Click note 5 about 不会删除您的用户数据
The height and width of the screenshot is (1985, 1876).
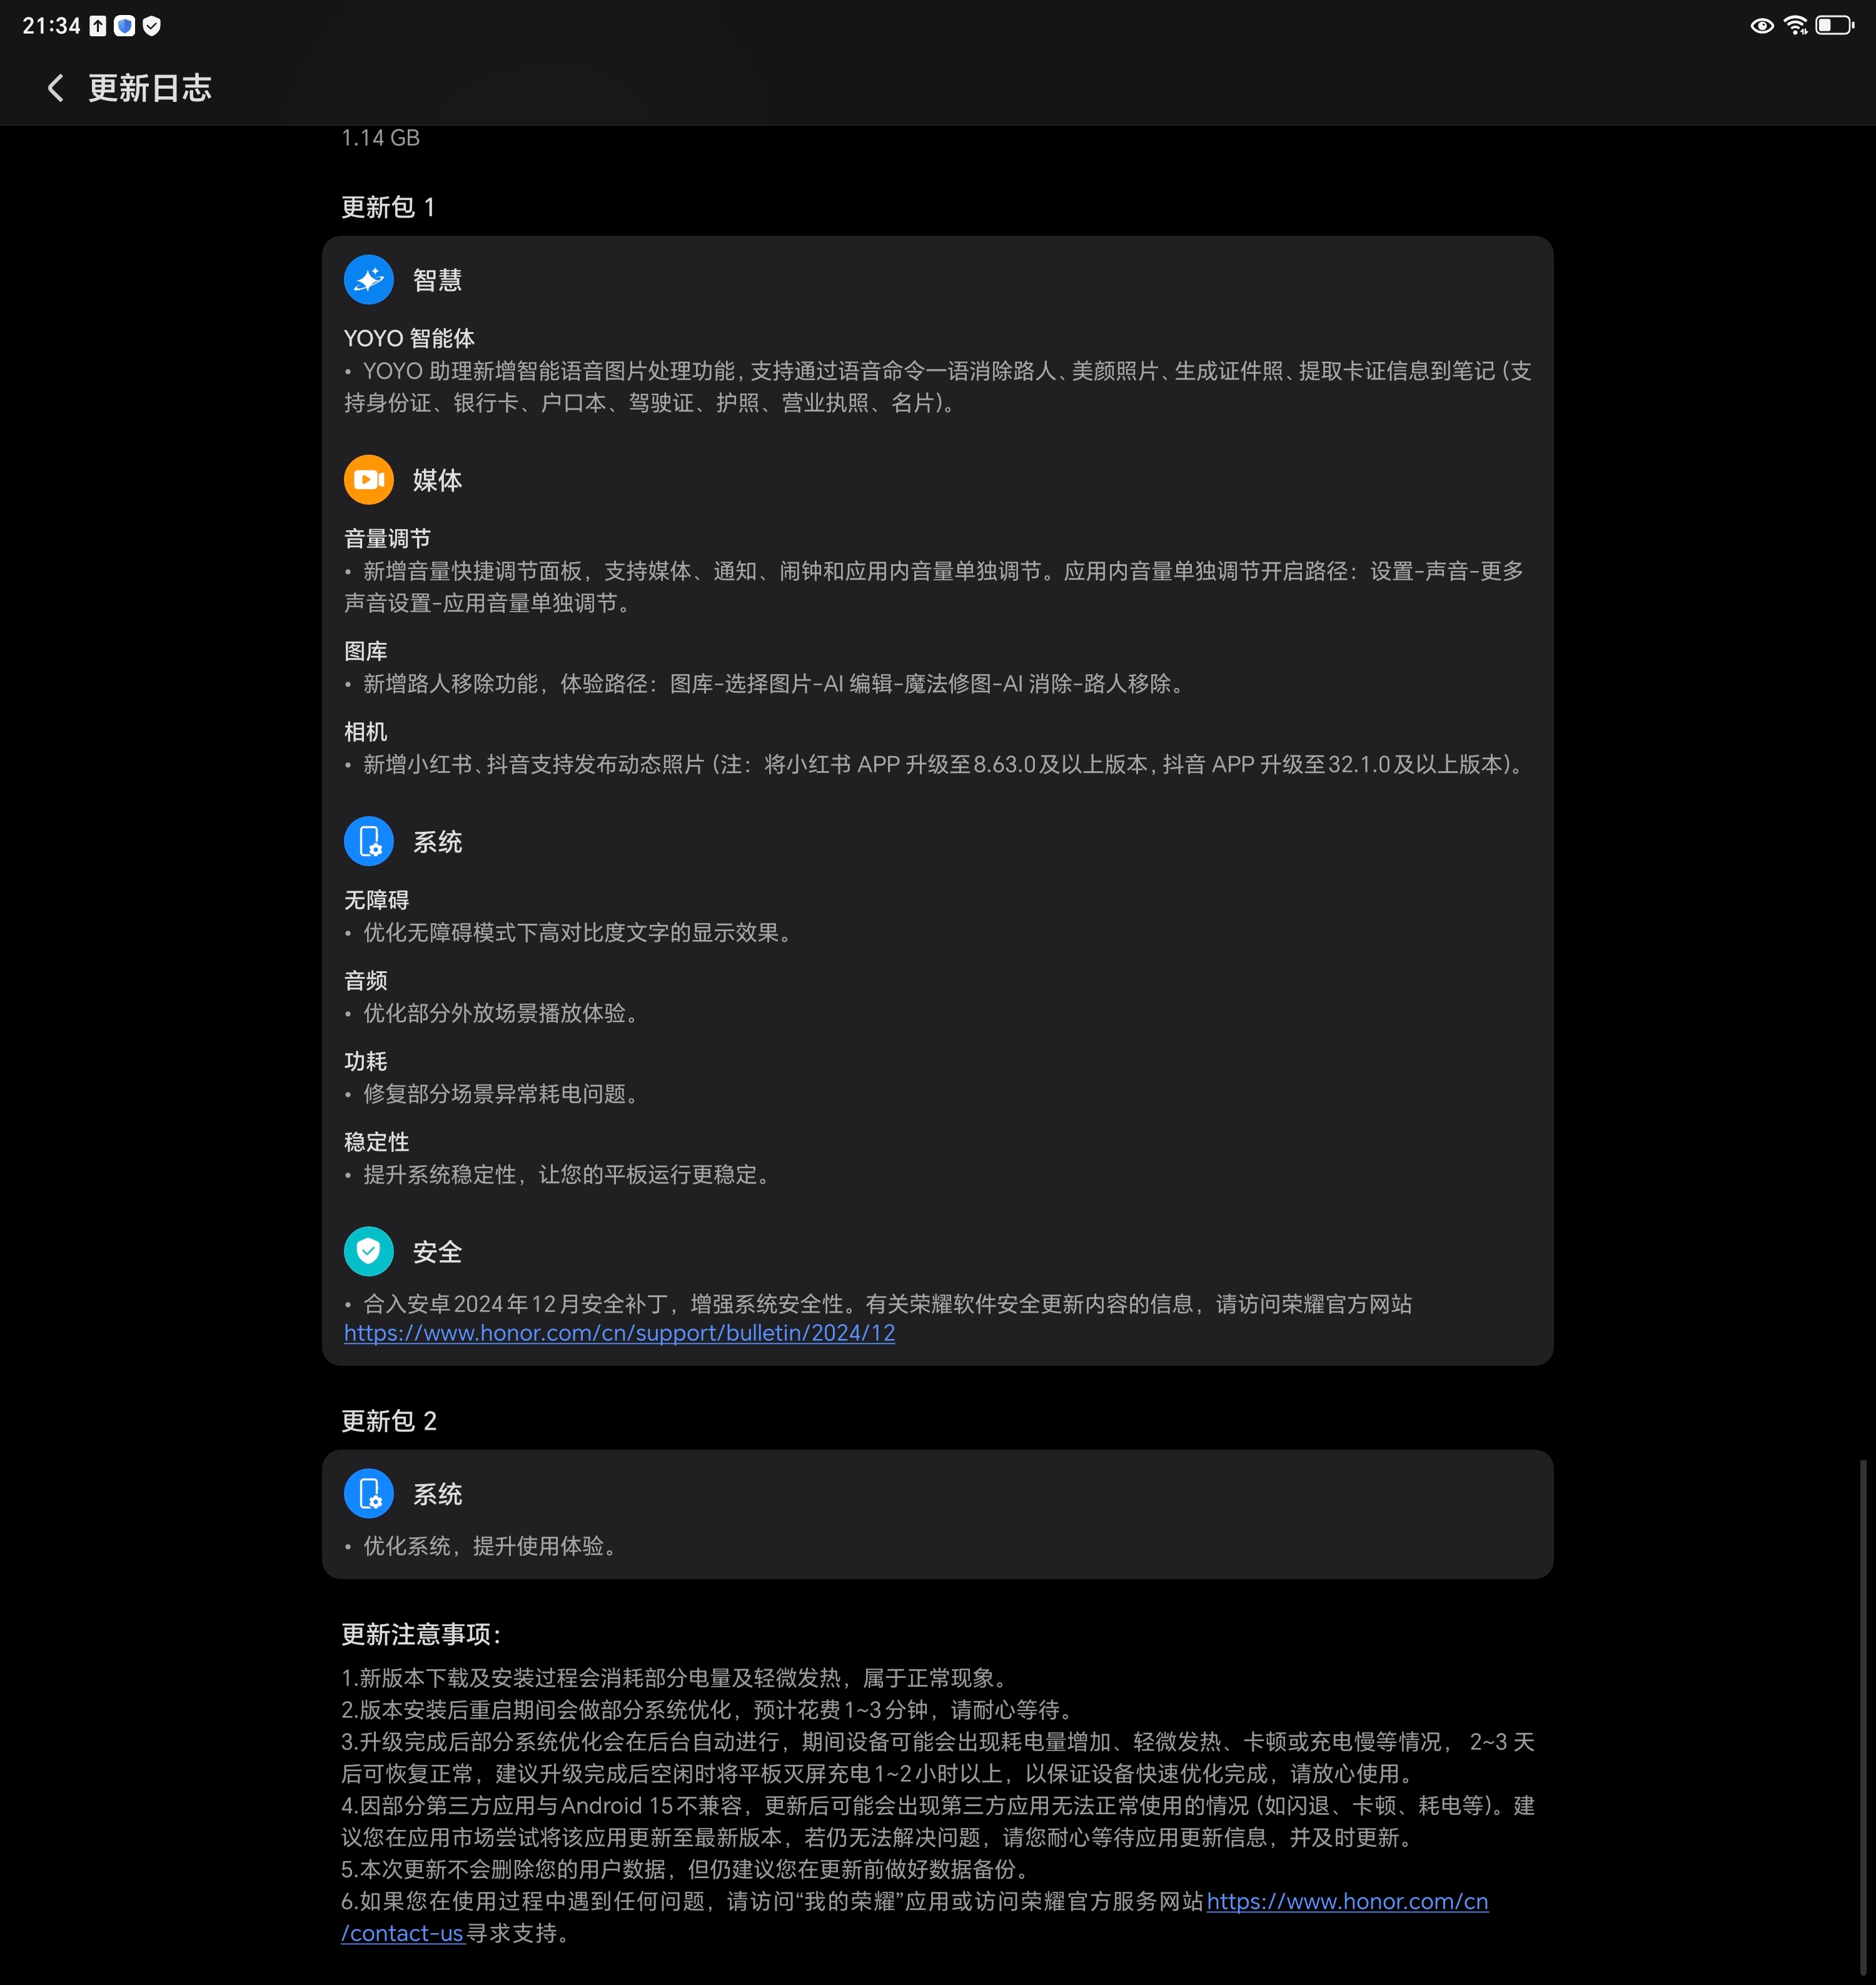[688, 1870]
